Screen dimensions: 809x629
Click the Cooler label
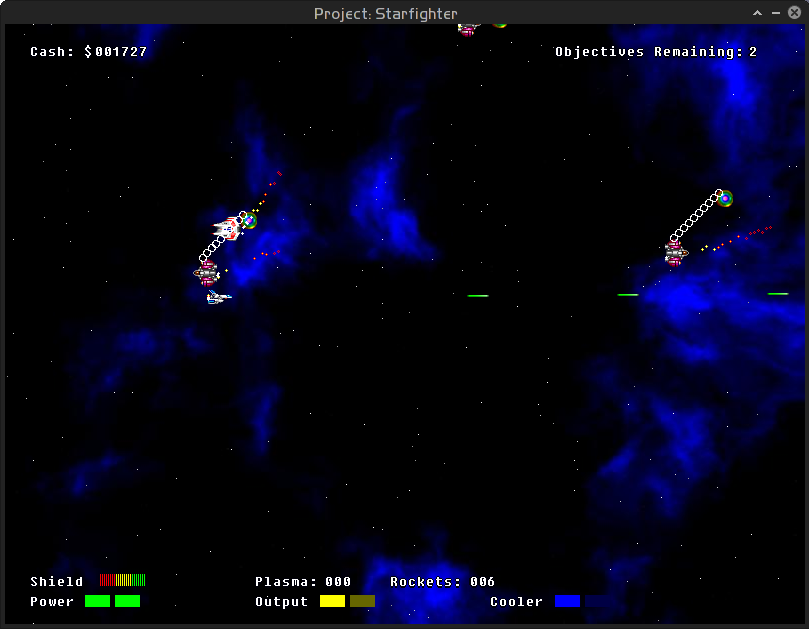click(516, 602)
